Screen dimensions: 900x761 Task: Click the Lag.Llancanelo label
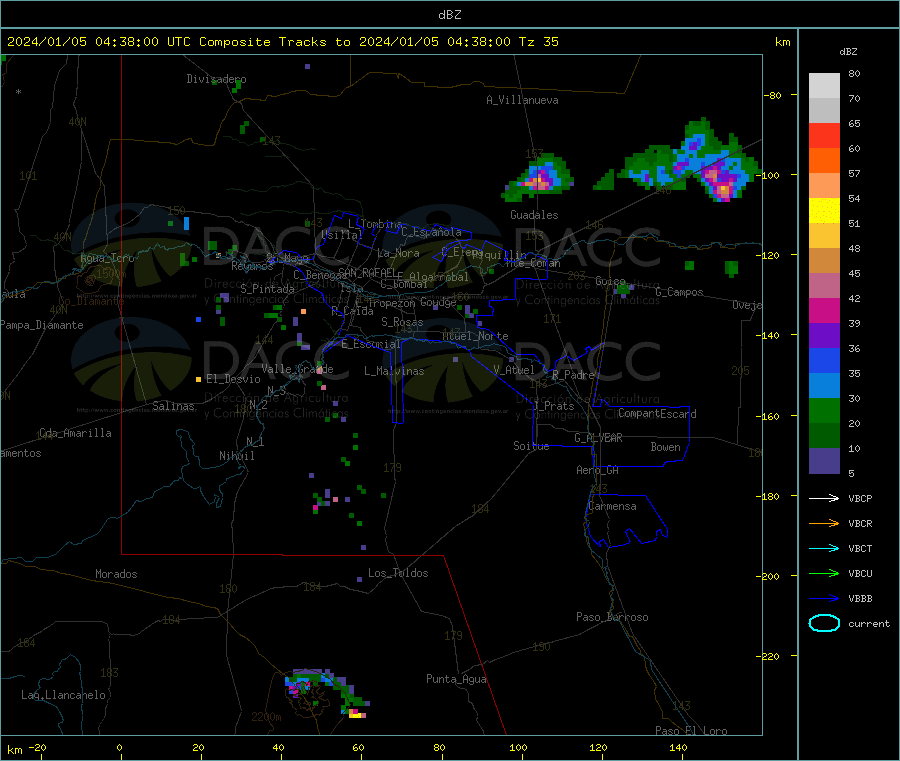coord(63,695)
